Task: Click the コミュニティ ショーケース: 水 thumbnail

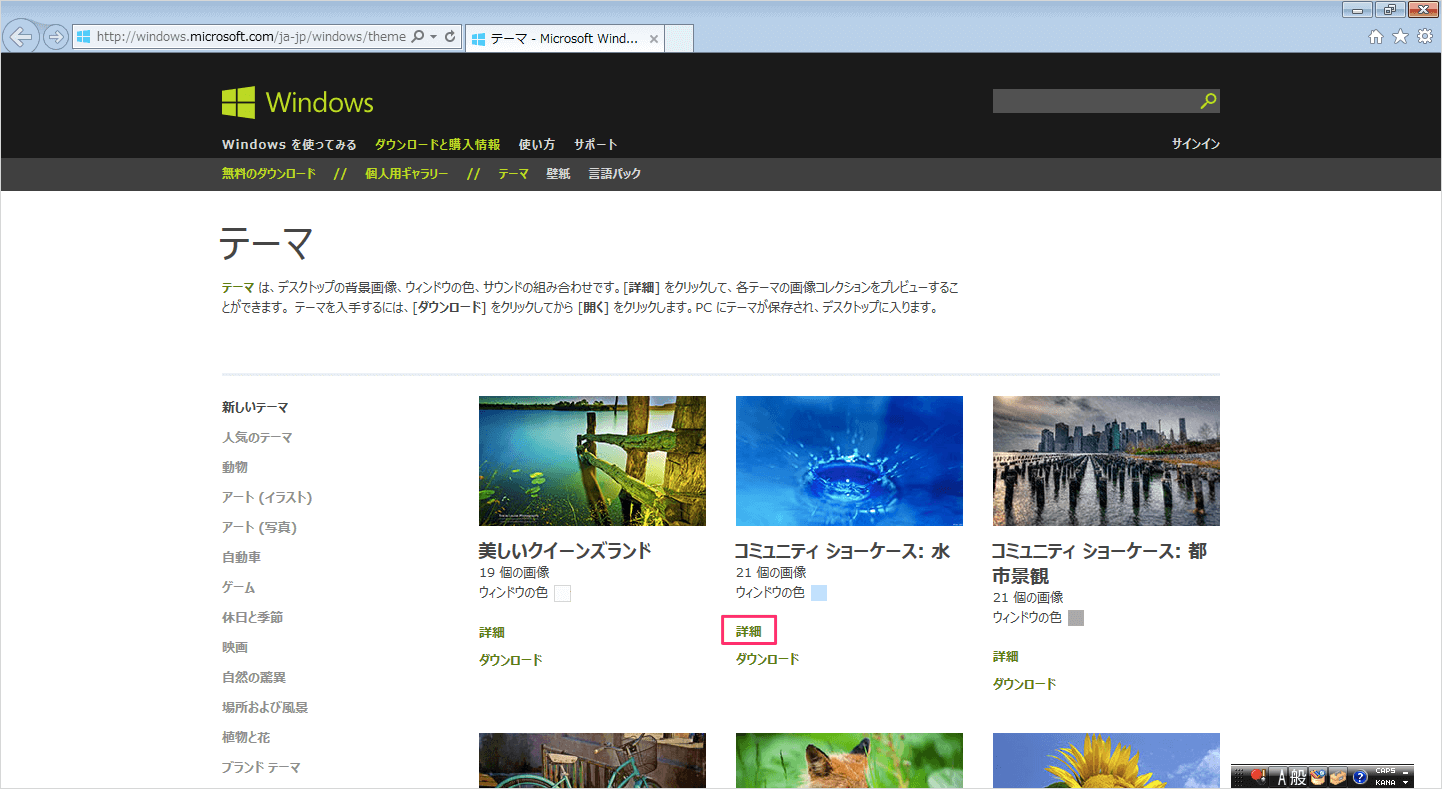Action: pos(849,461)
